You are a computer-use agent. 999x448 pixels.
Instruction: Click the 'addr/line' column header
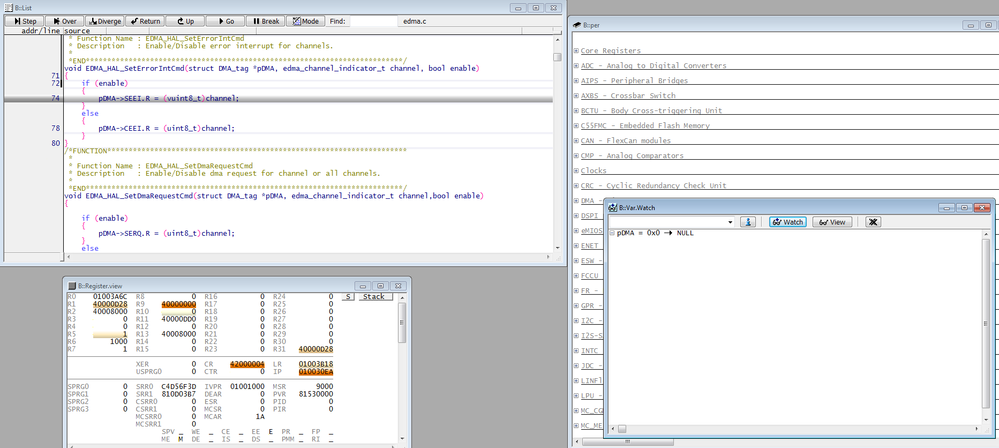click(41, 31)
